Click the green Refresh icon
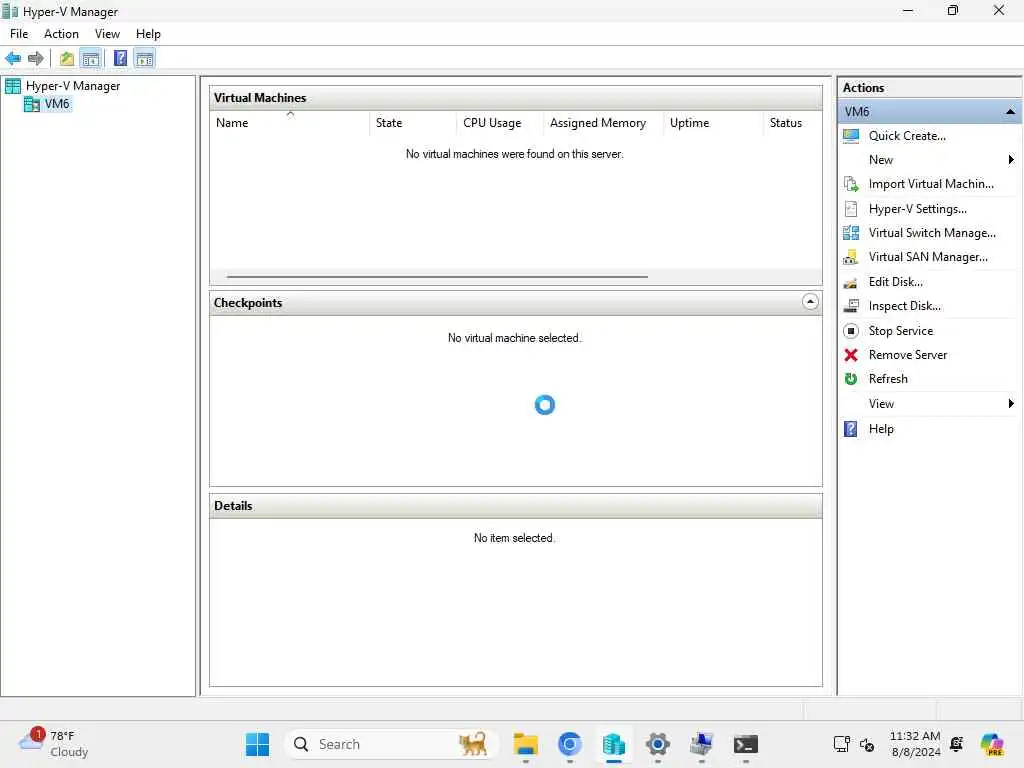1024x768 pixels. pos(851,379)
